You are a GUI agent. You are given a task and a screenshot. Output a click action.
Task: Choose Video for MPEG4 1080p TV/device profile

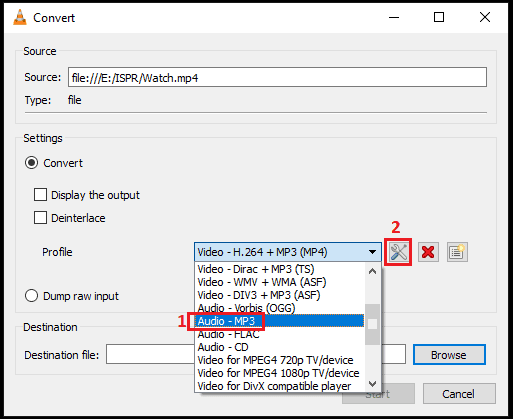pos(279,373)
